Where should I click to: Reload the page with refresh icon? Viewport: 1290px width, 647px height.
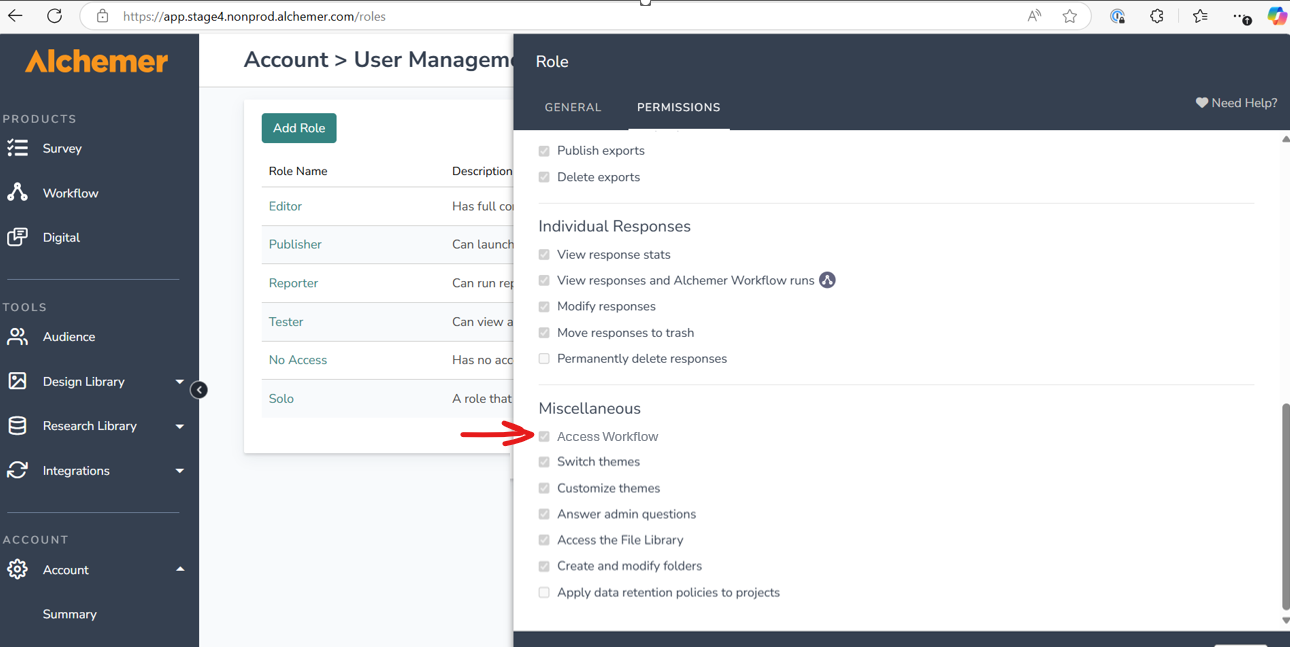point(54,16)
